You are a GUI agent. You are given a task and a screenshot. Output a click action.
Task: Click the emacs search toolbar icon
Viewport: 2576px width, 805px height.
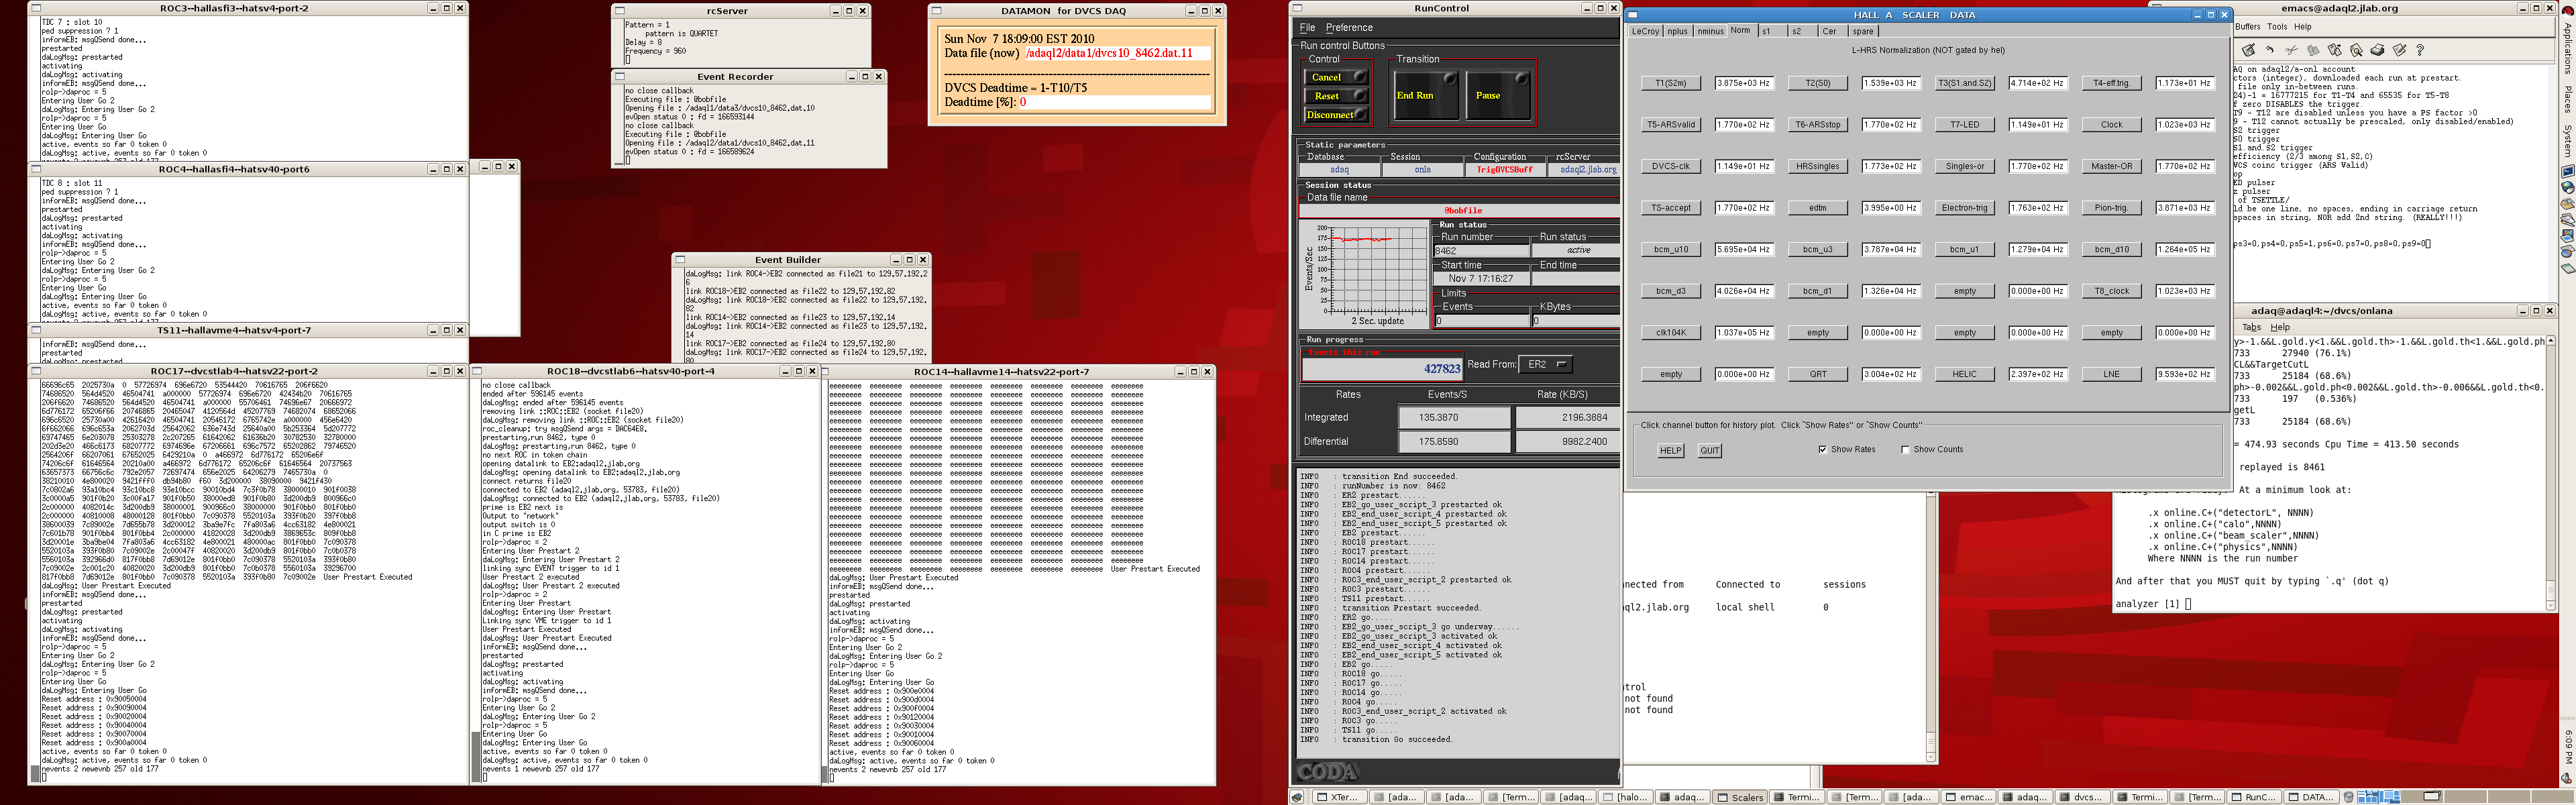click(2357, 50)
